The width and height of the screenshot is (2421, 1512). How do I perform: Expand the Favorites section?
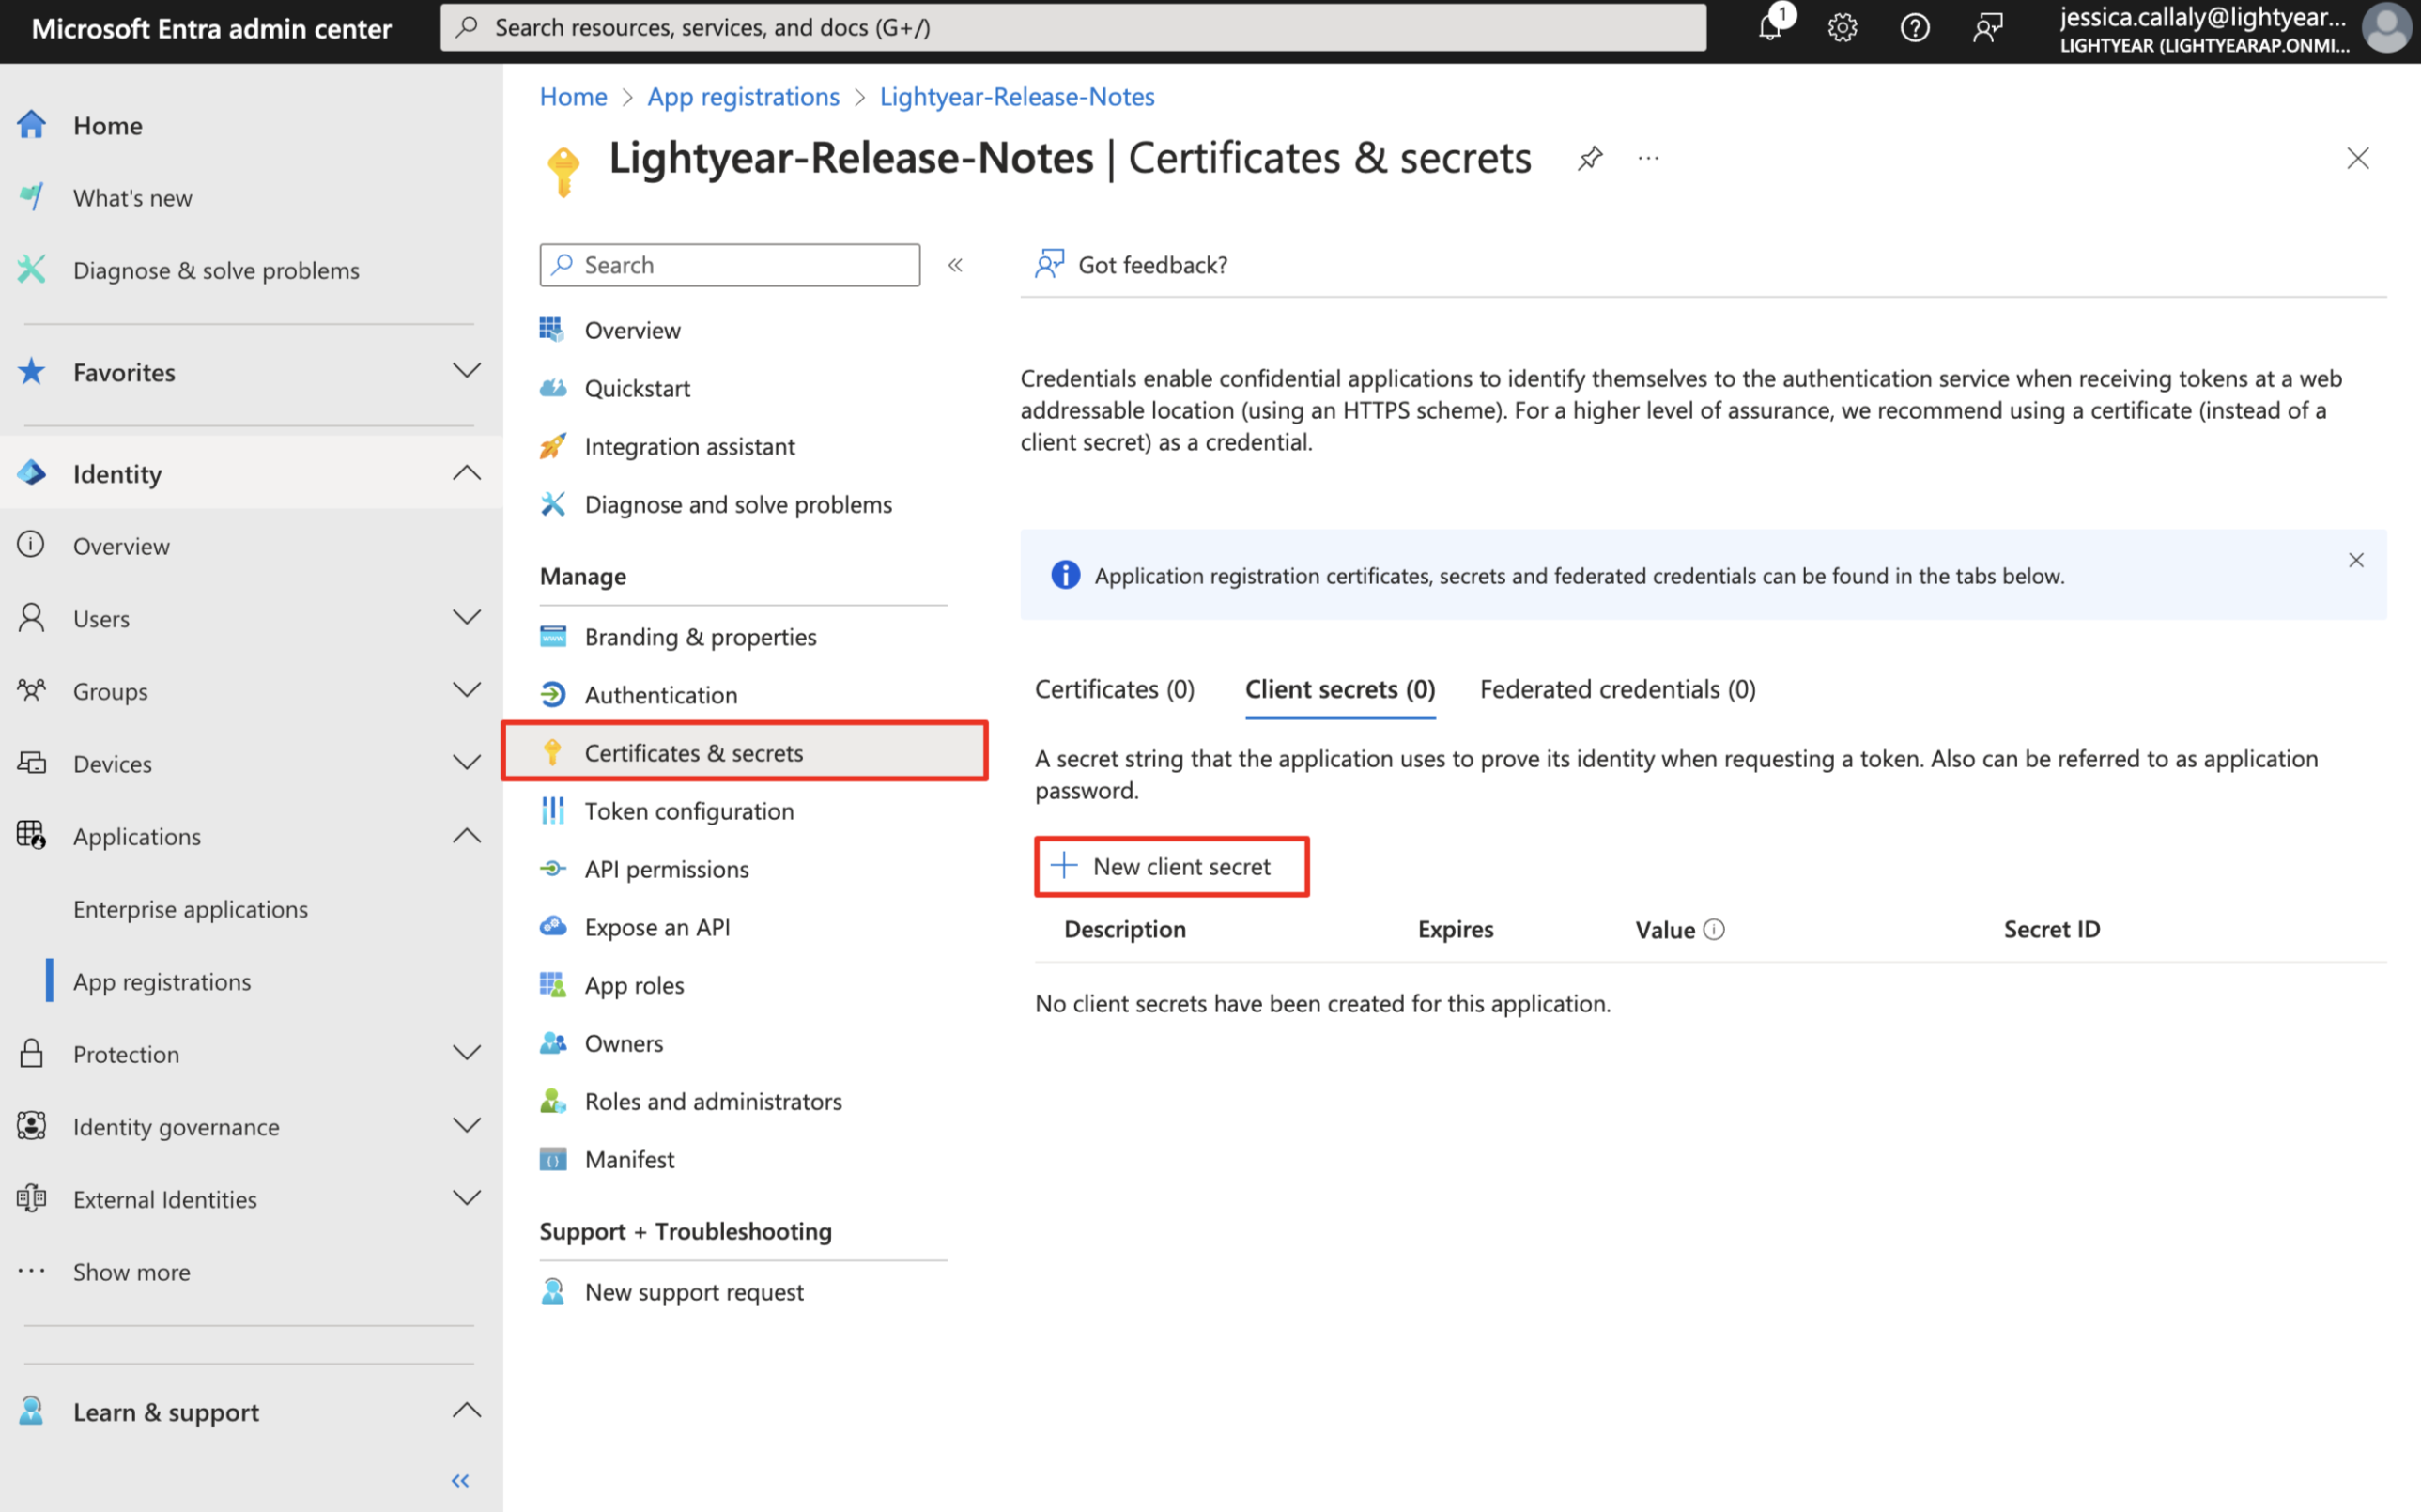tap(466, 371)
